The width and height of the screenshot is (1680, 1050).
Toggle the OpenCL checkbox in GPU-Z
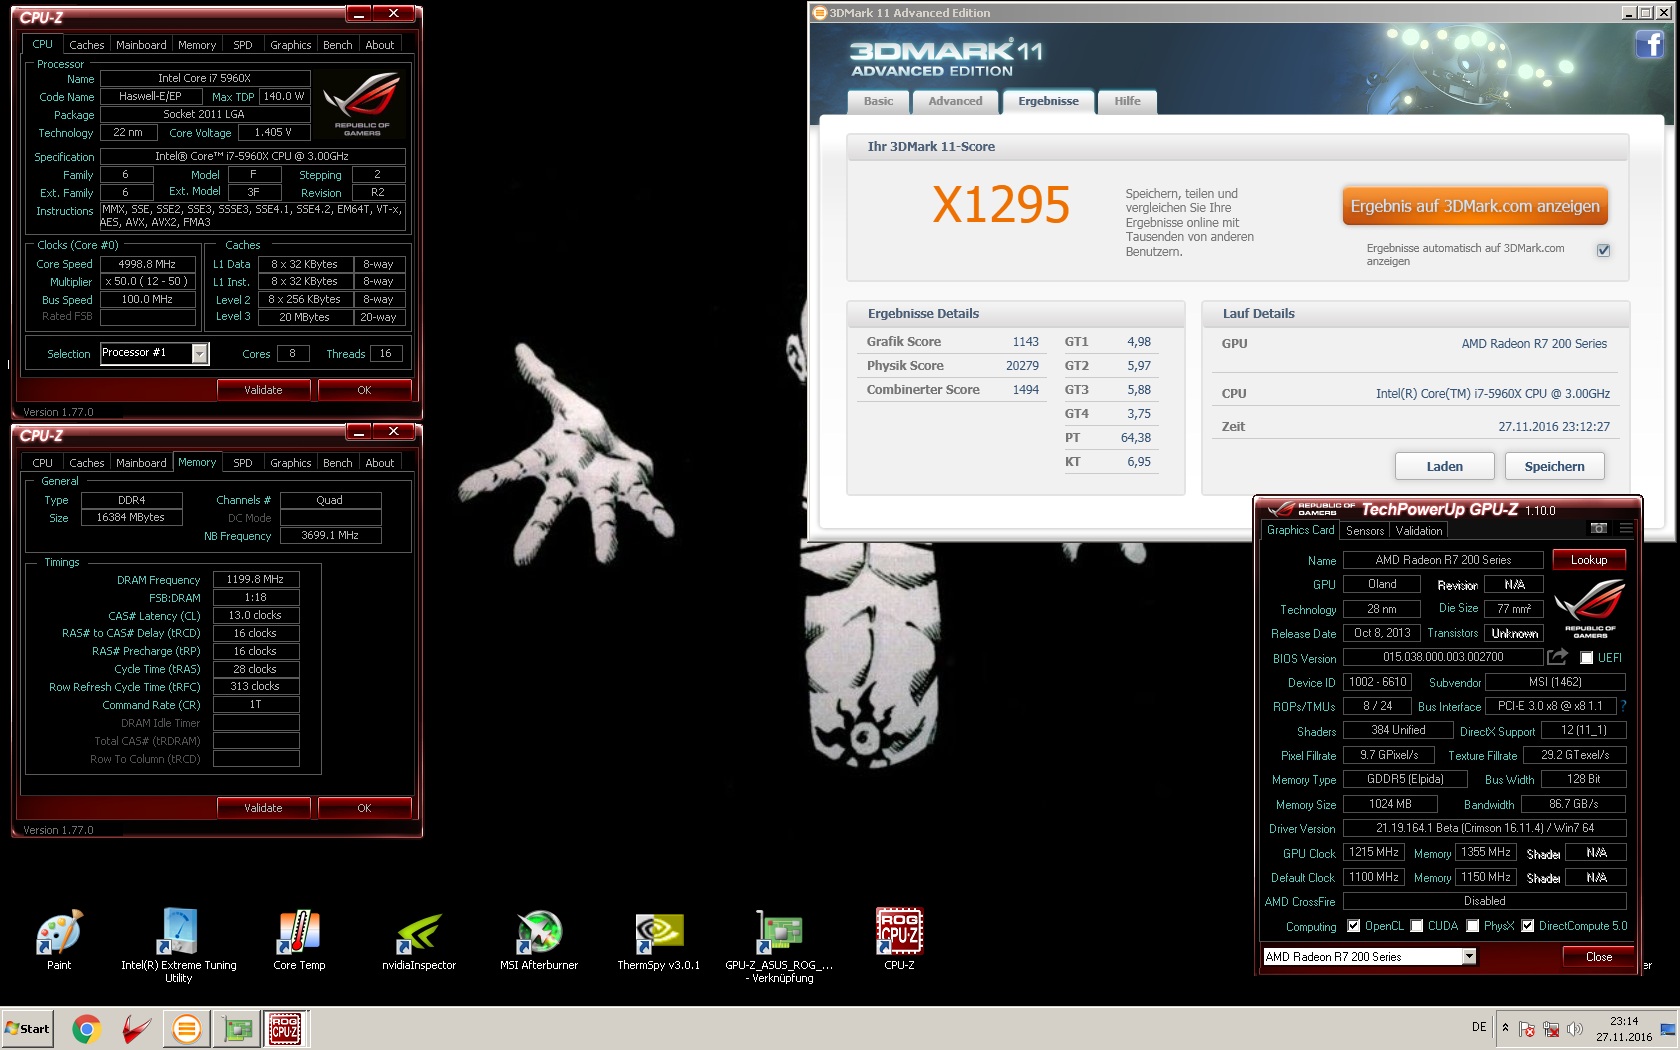coord(1353,926)
